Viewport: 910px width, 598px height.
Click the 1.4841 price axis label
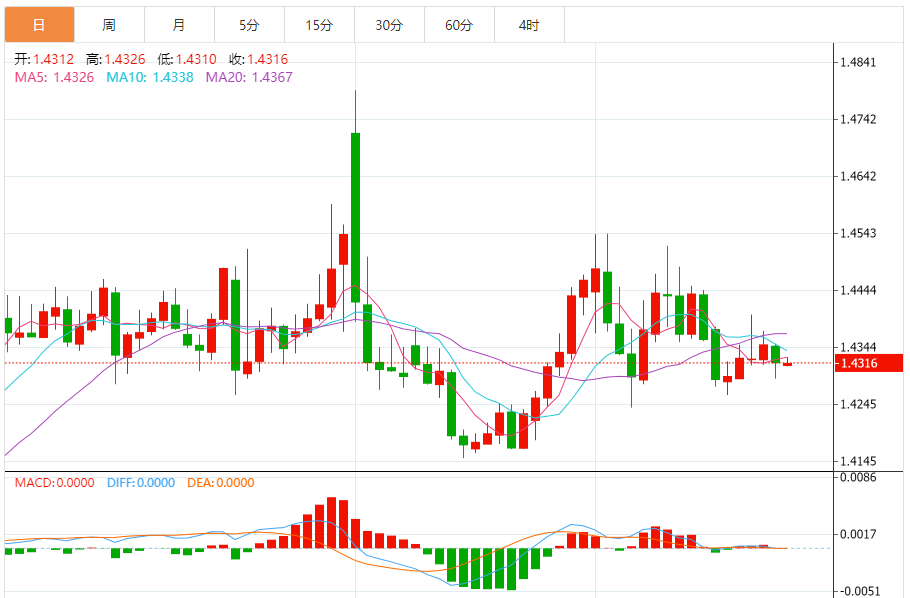(858, 63)
